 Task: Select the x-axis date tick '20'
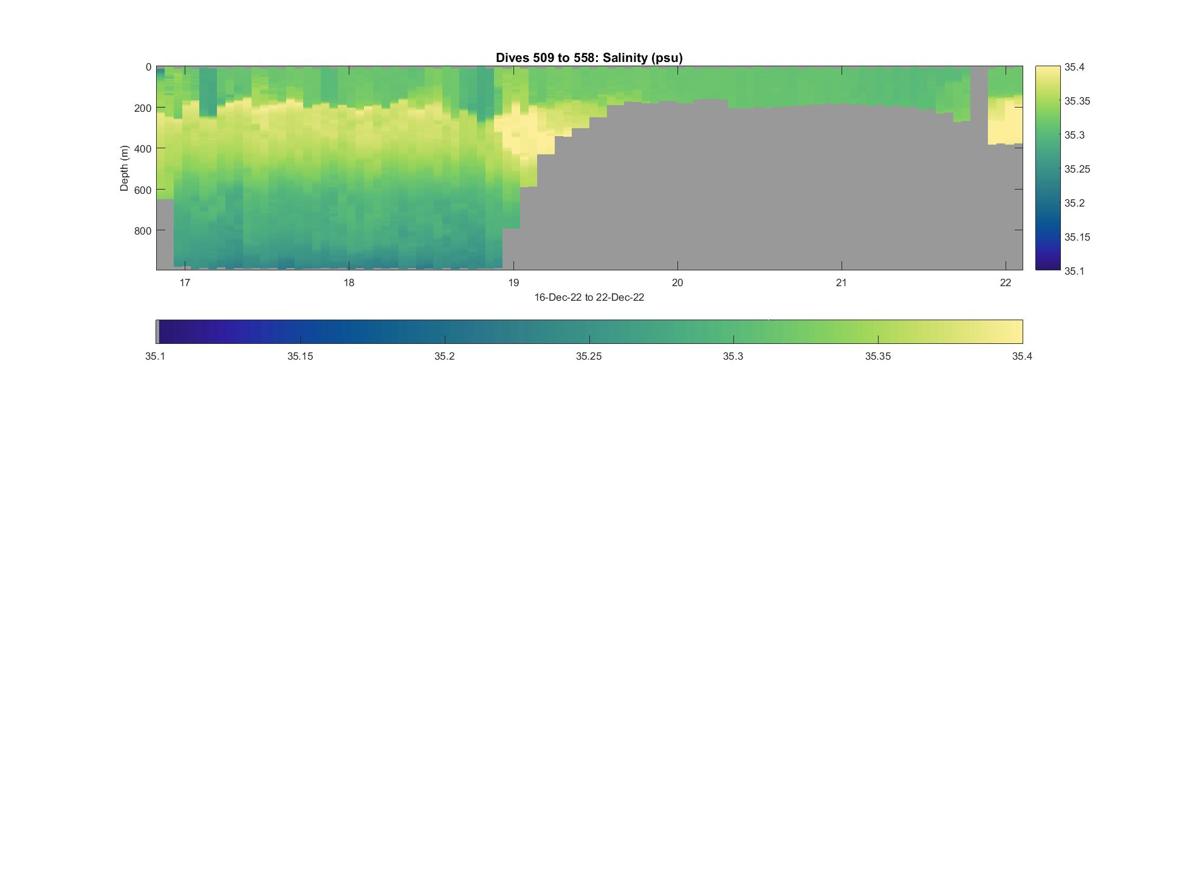click(677, 283)
